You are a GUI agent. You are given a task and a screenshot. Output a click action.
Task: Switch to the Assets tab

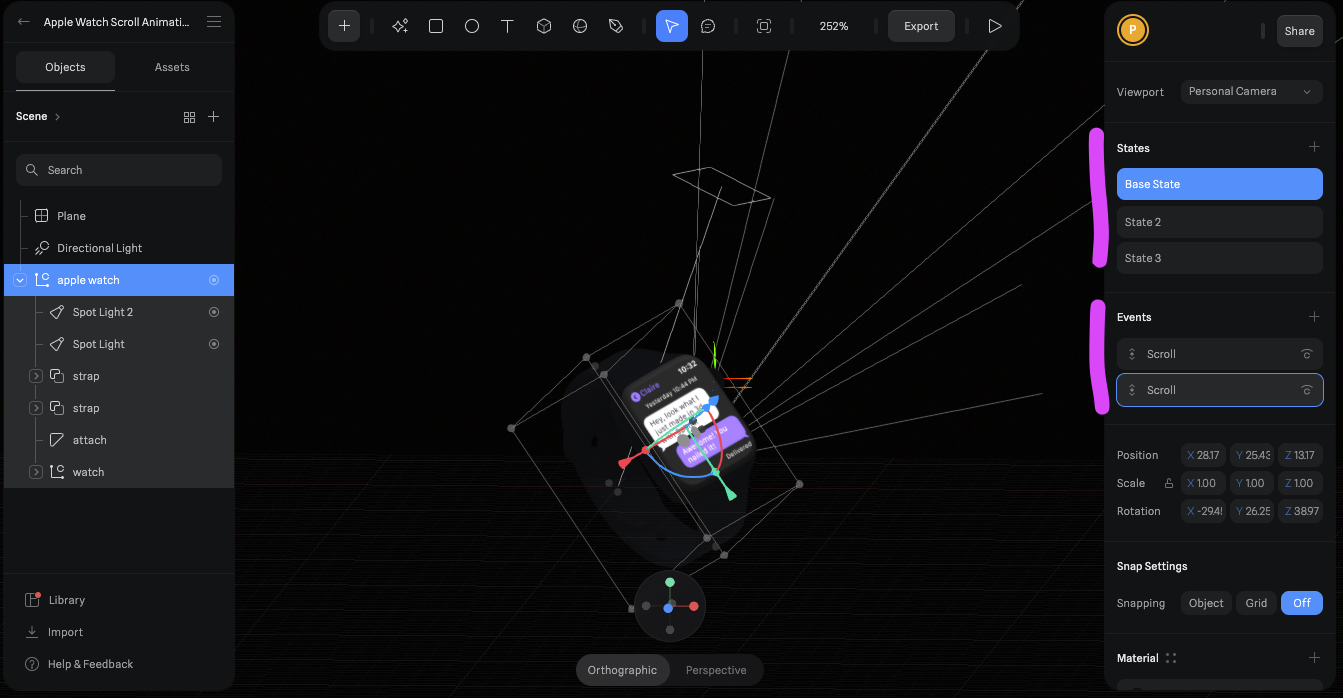172,67
